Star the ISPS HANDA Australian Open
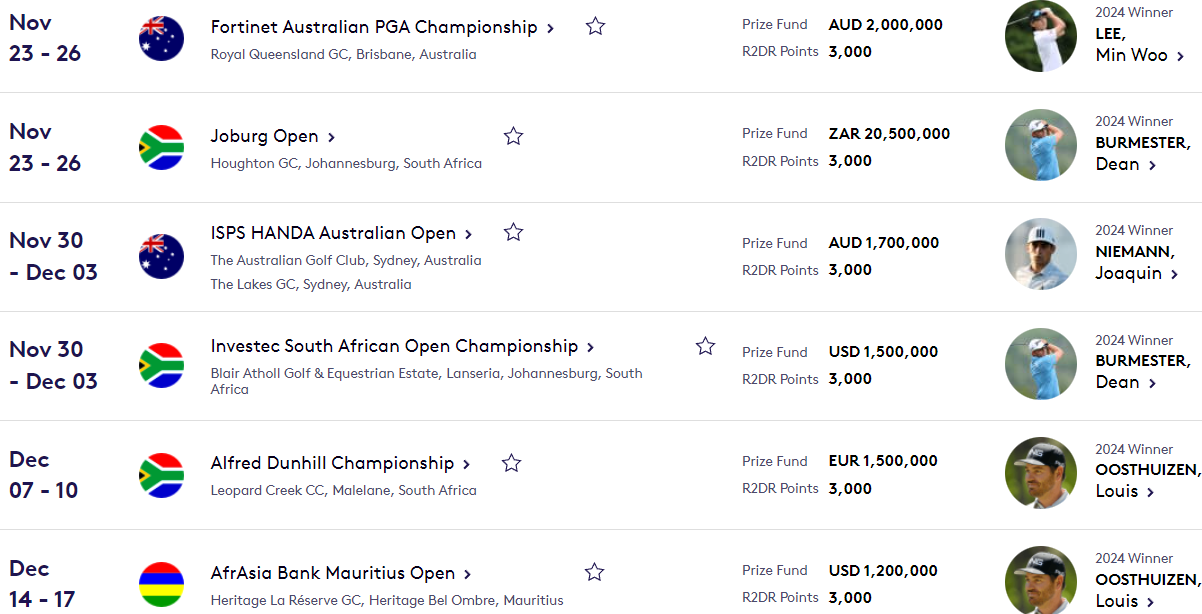 pos(513,232)
